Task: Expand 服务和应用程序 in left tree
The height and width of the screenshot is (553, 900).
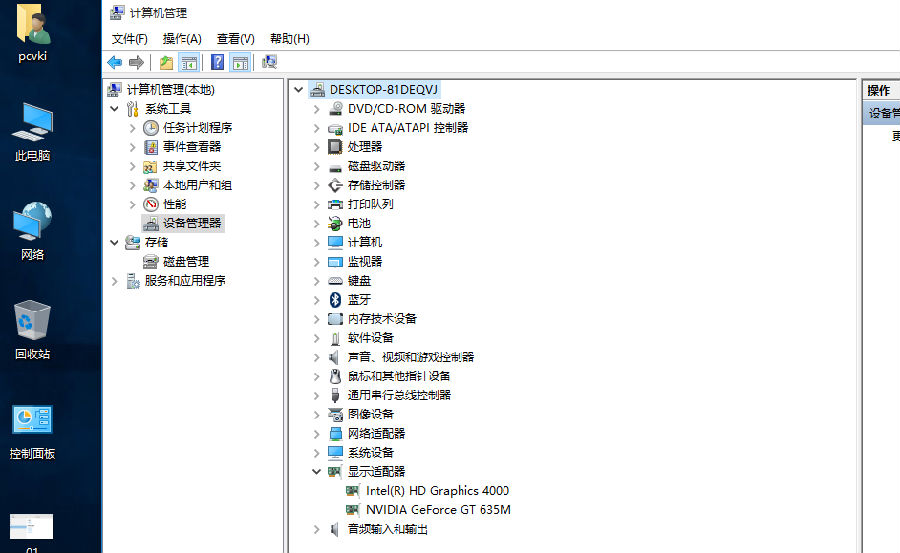Action: click(115, 281)
